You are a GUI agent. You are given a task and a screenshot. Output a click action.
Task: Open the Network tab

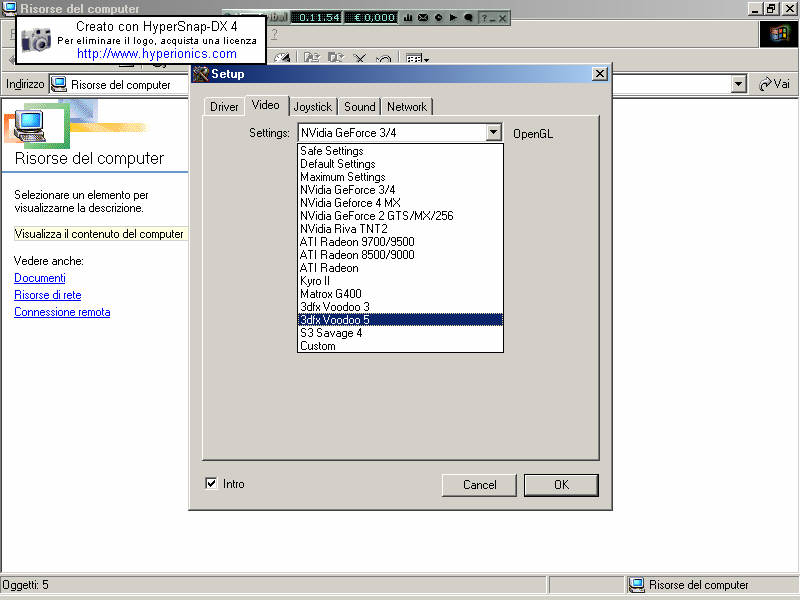407,107
